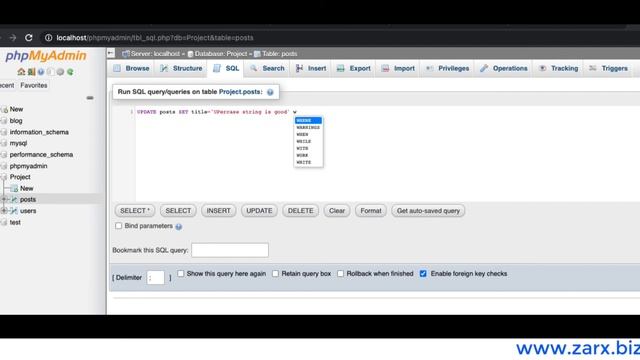
Task: Open the Privileges tab
Action: [447, 69]
